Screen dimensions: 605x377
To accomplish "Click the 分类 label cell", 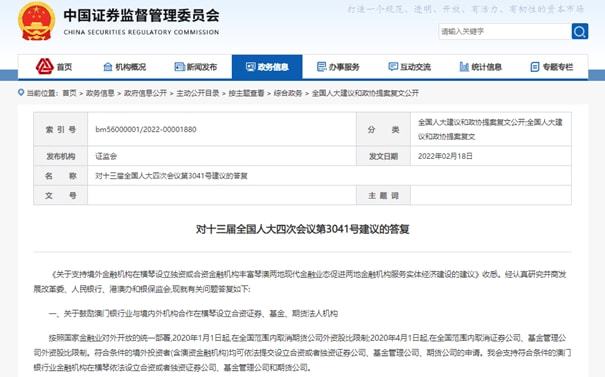I will (x=383, y=129).
